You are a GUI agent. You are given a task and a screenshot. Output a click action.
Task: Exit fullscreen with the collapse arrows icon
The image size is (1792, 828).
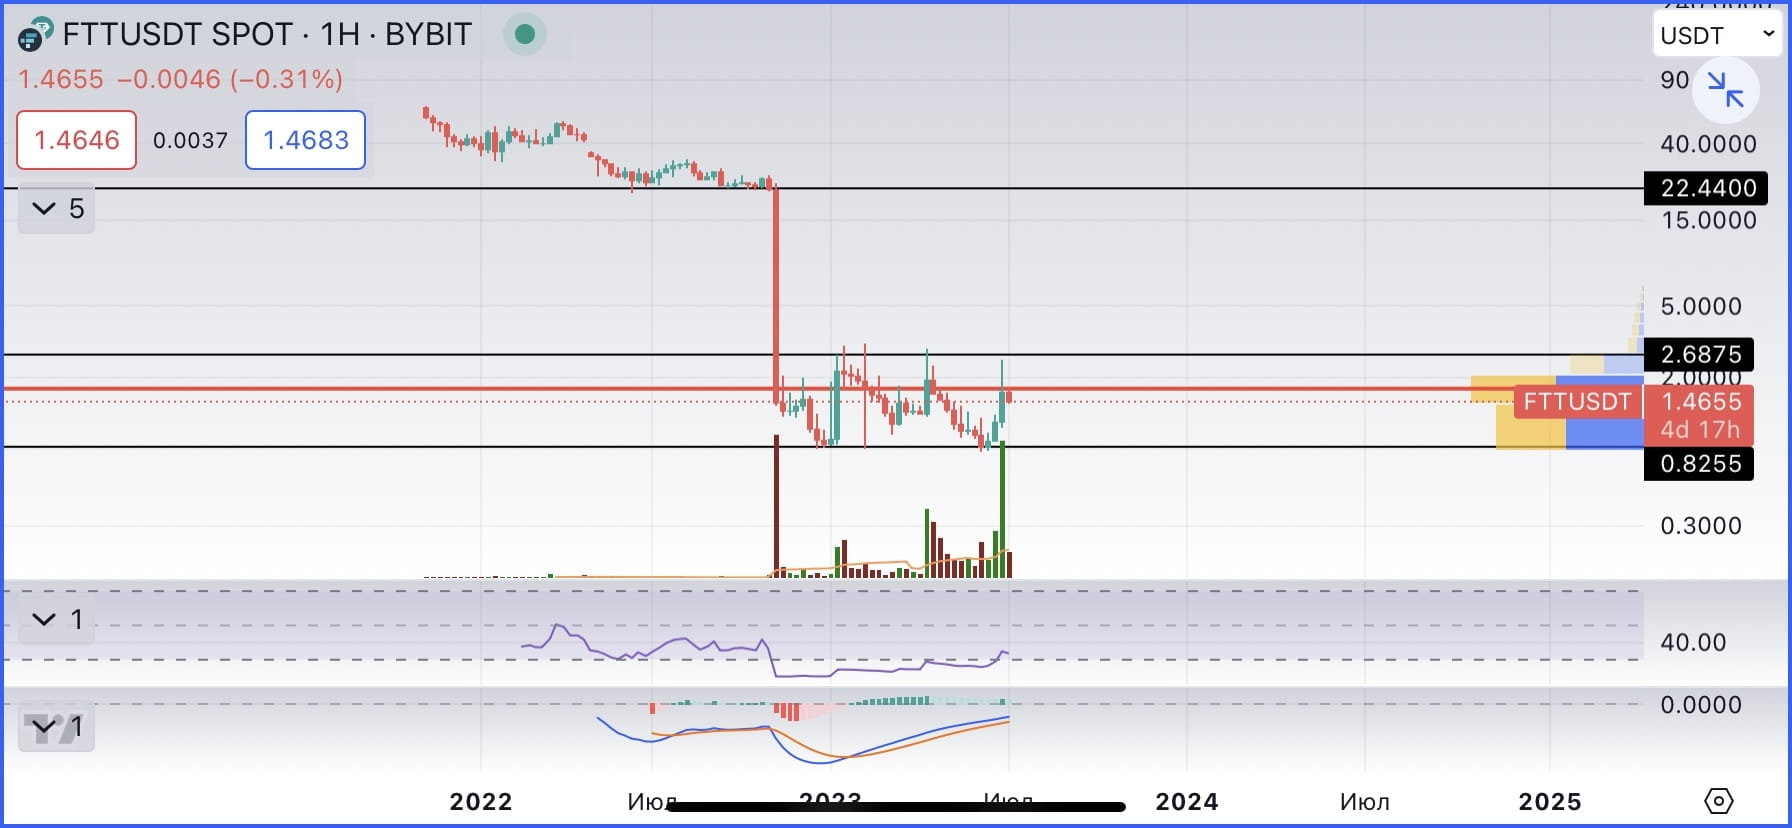pyautogui.click(x=1725, y=90)
